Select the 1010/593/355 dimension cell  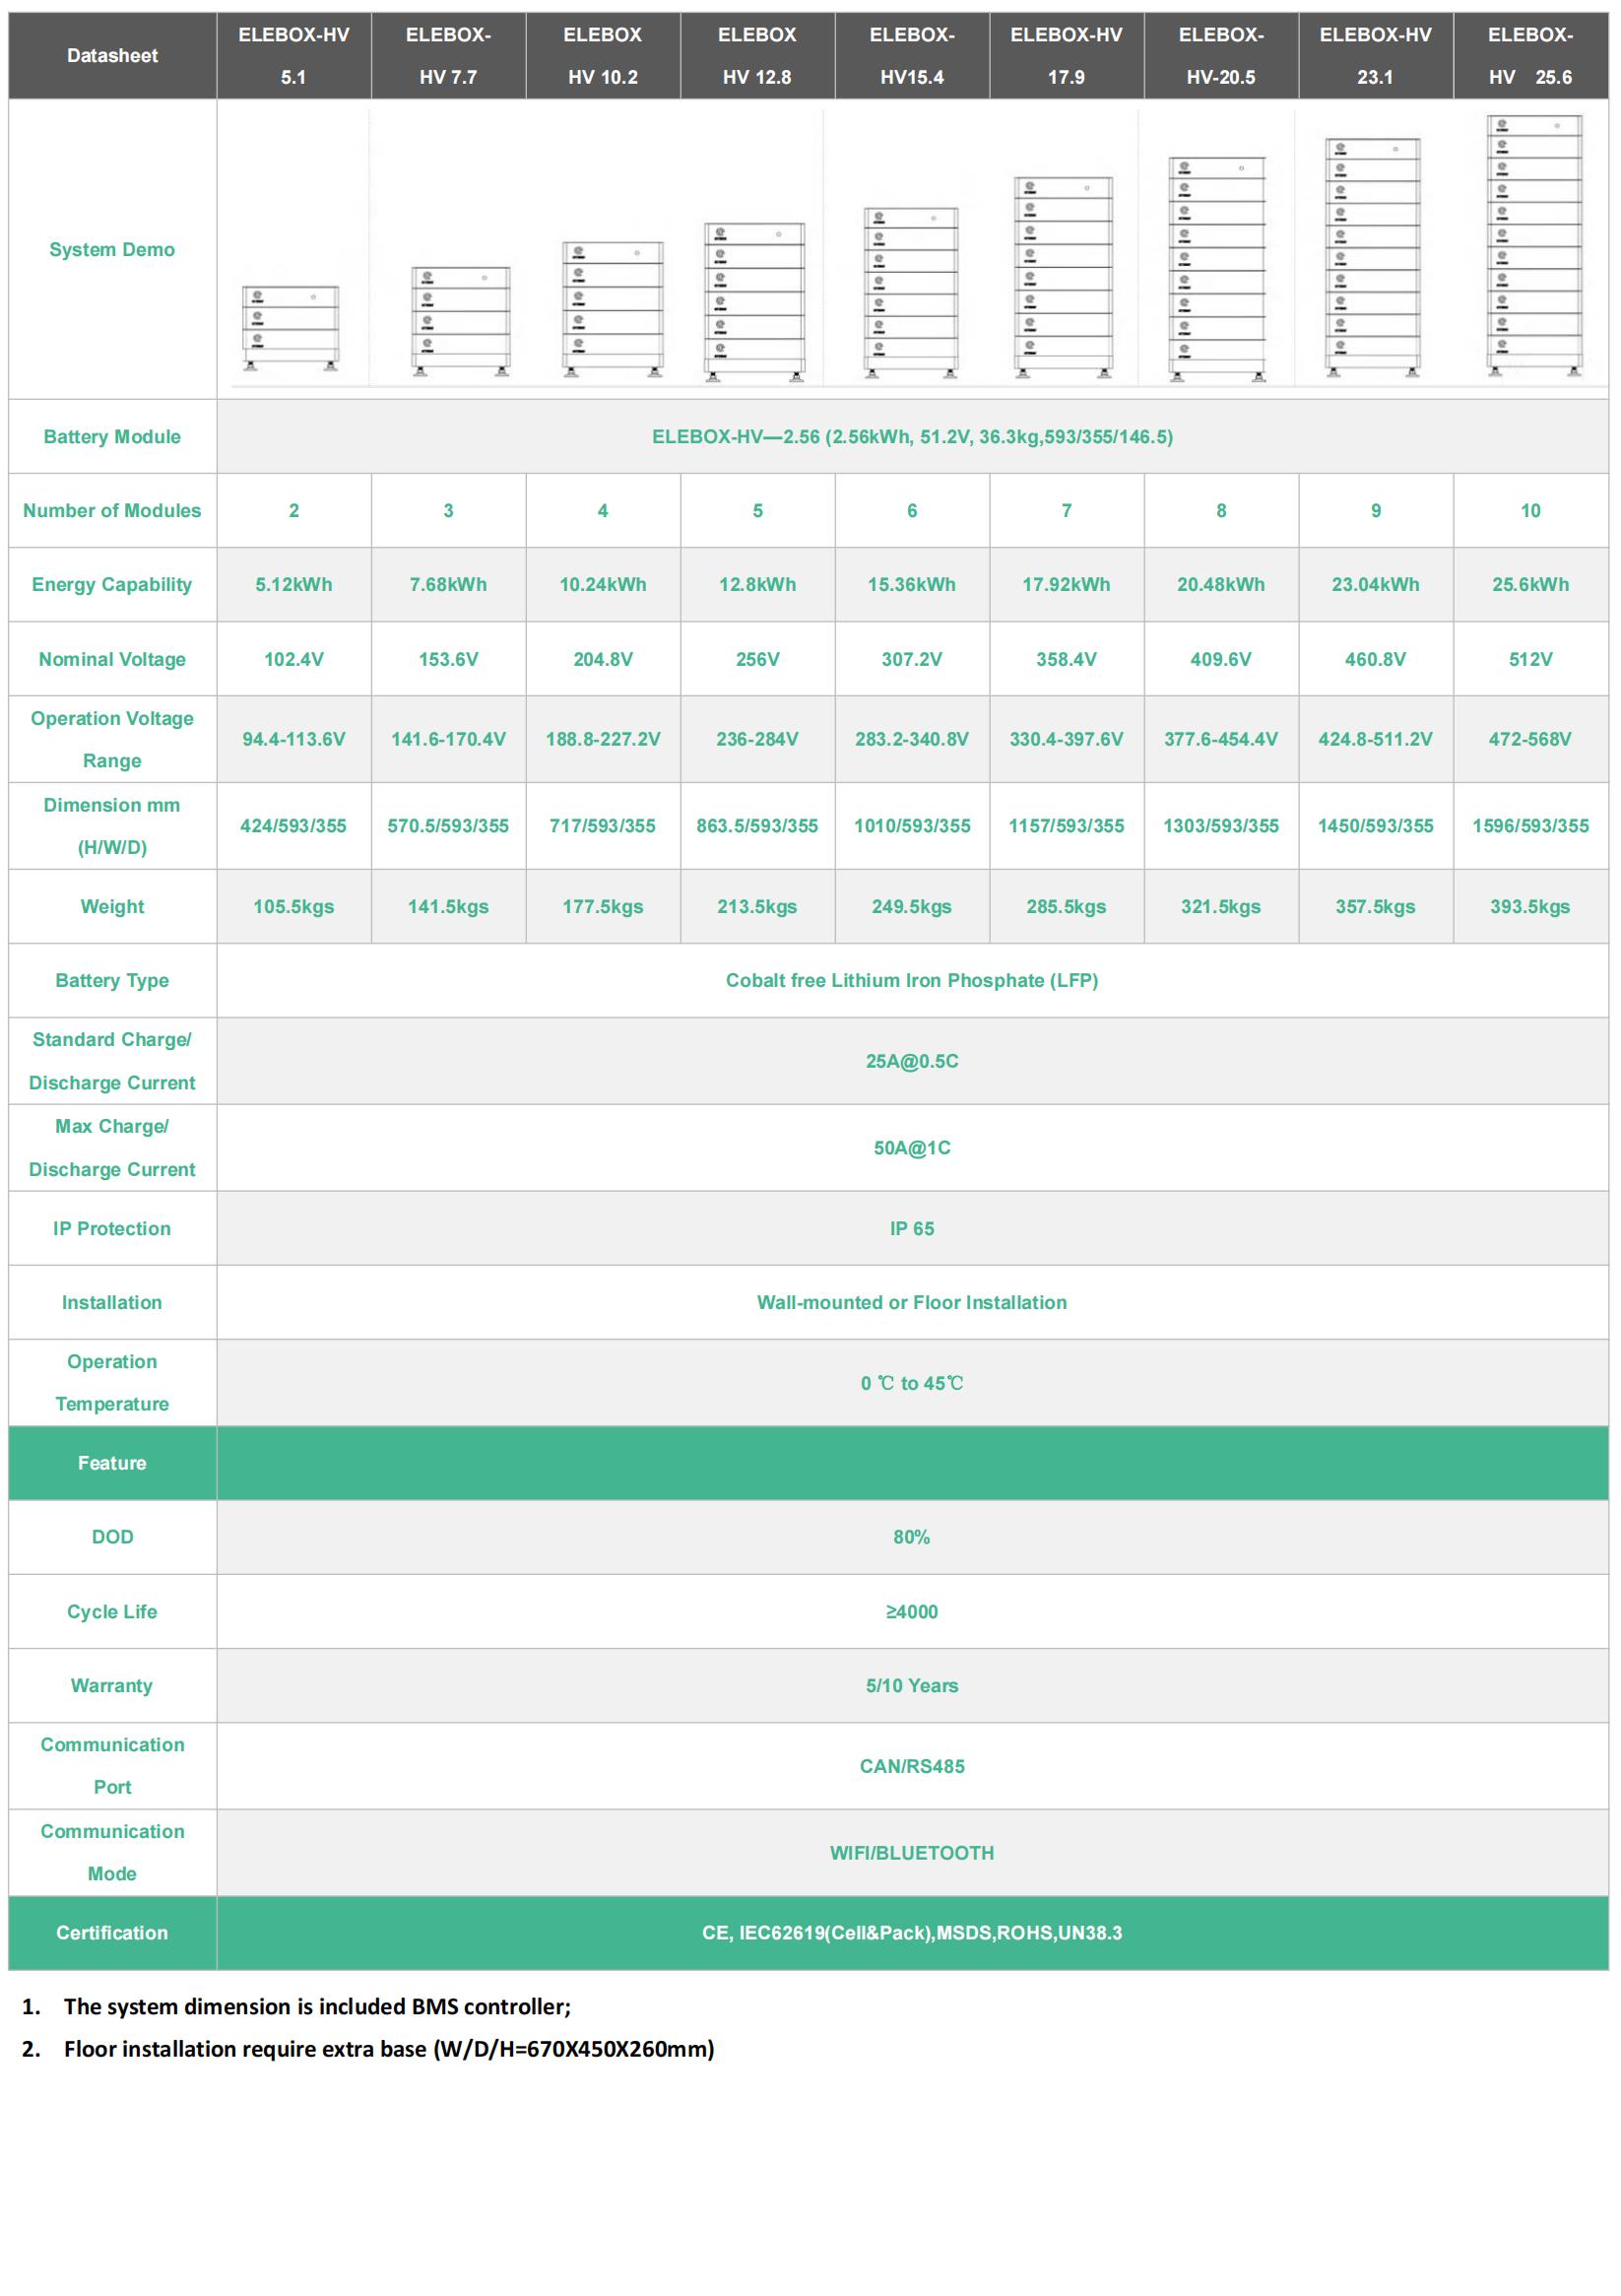911,825
